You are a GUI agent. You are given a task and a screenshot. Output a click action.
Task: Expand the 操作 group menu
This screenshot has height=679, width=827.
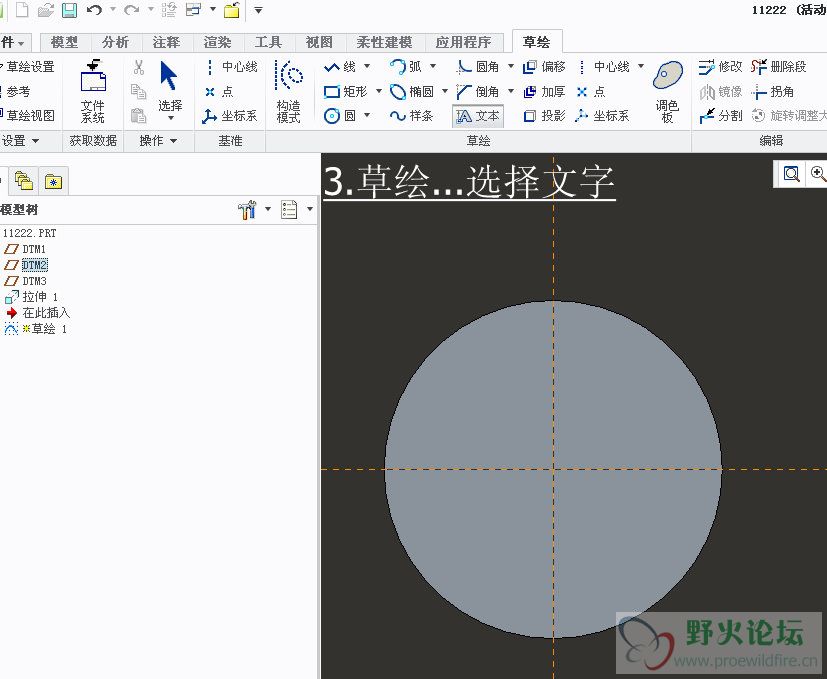(158, 140)
